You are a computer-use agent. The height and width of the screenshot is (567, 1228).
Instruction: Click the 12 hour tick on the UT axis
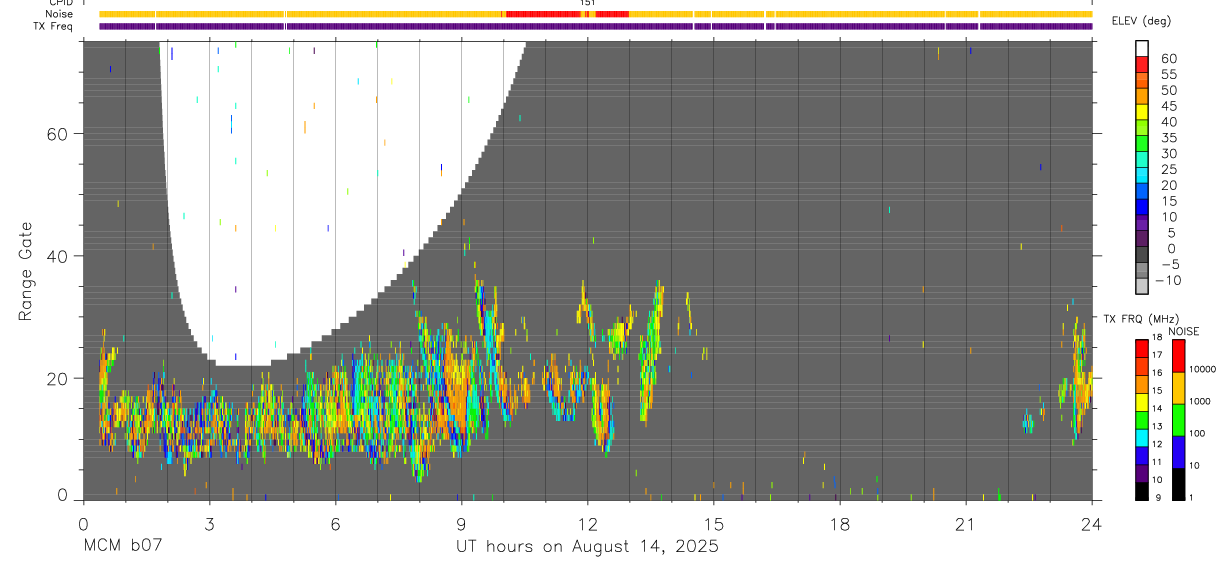click(x=587, y=524)
